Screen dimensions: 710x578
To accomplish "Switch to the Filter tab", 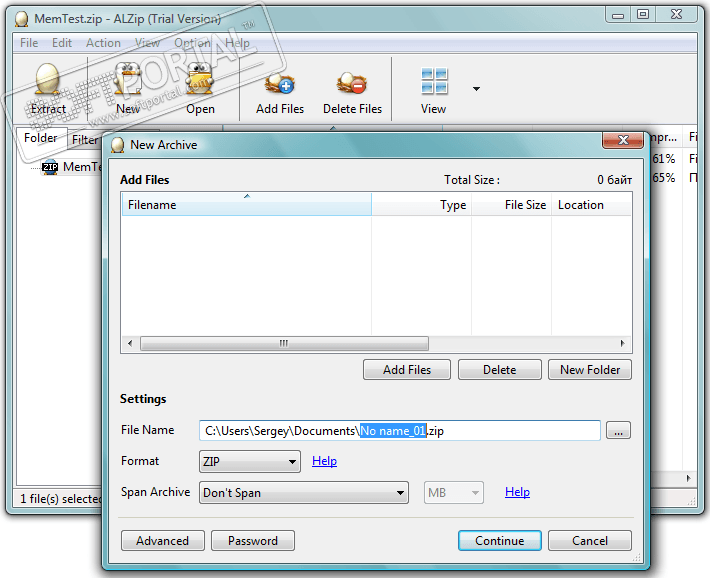I will click(85, 140).
